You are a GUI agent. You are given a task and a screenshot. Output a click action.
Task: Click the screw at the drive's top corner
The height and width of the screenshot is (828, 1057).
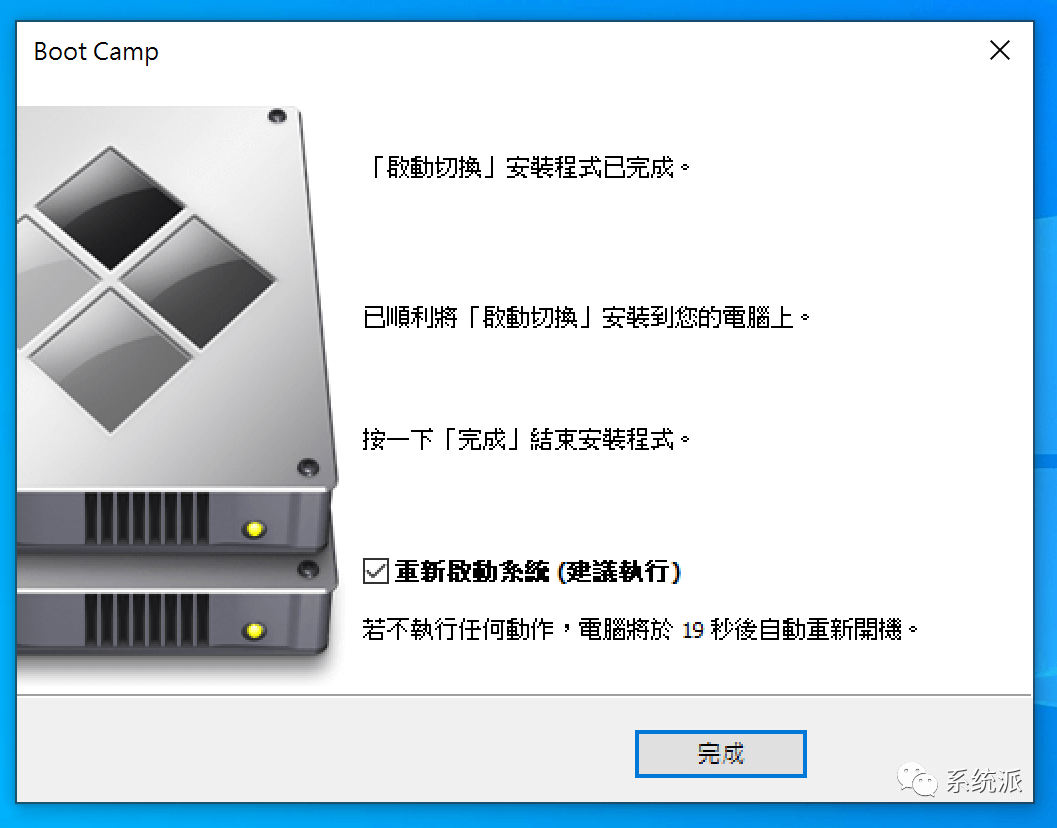tap(277, 116)
